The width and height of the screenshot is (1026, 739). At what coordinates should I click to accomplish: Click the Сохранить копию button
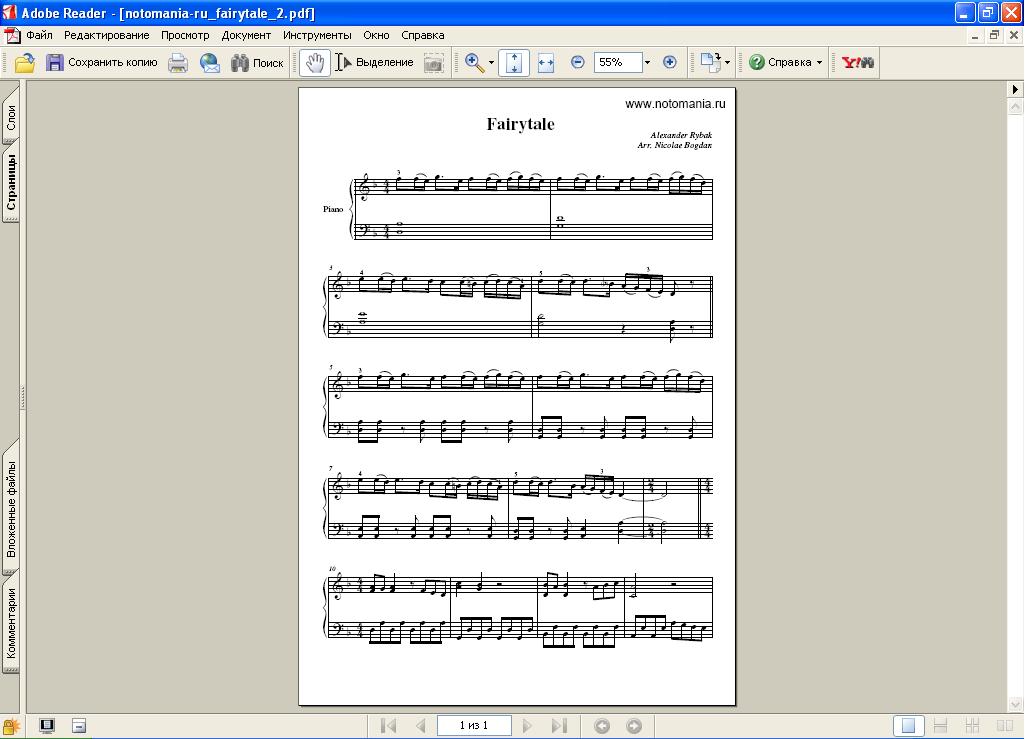(x=102, y=62)
